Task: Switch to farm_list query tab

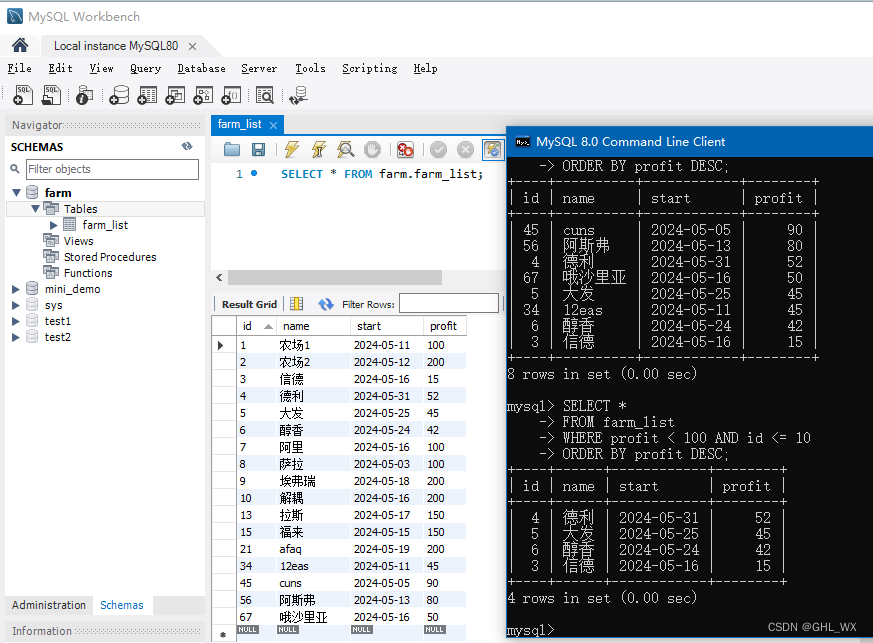Action: point(239,124)
